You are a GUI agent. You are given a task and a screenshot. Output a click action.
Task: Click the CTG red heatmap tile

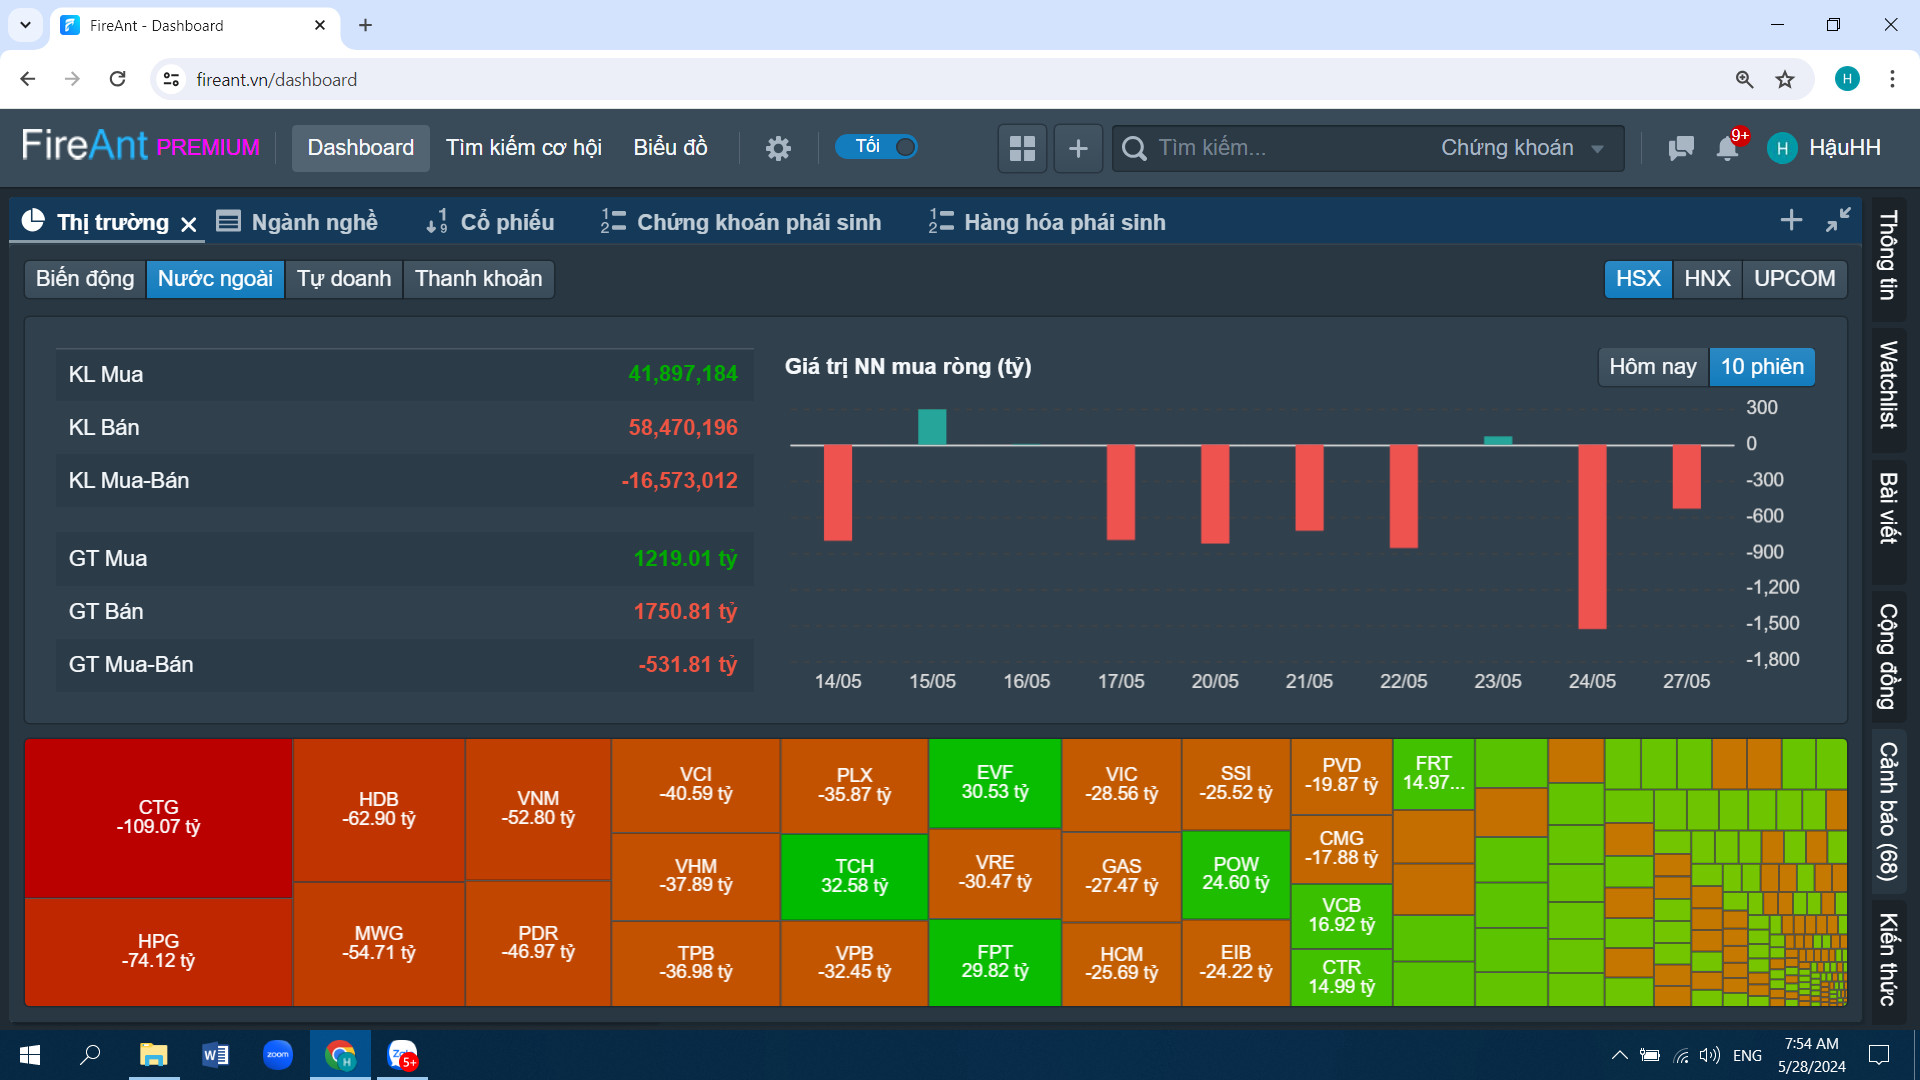click(x=158, y=817)
